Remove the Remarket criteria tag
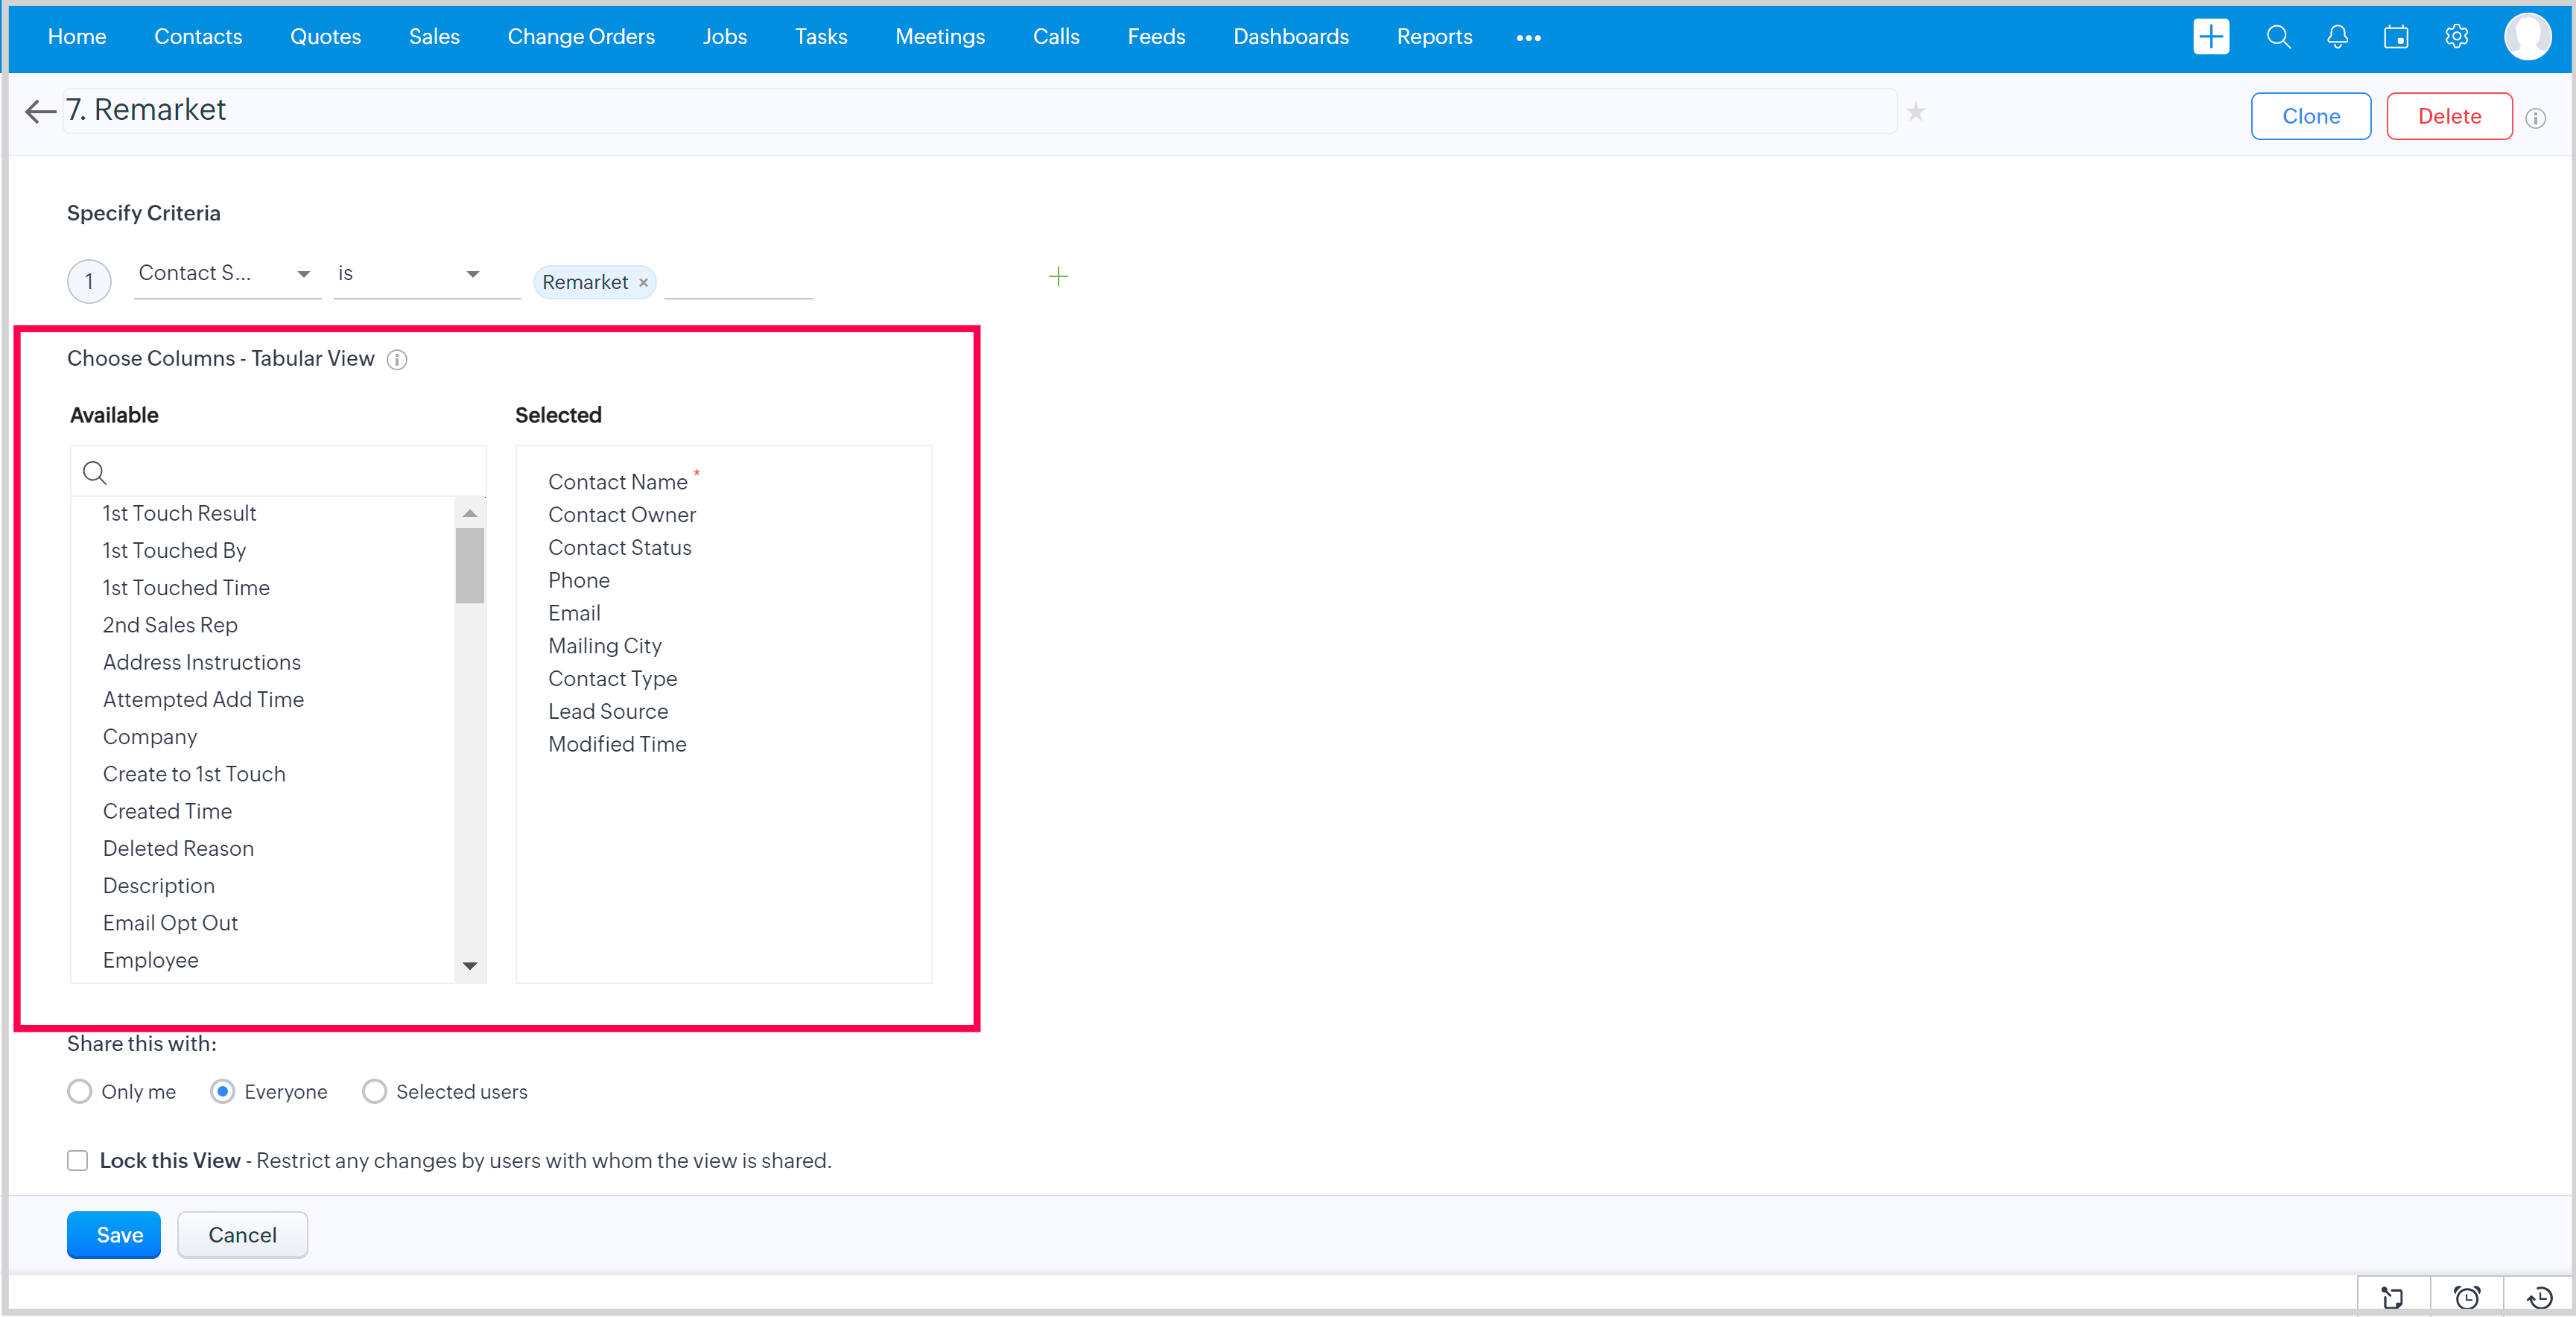 point(643,283)
